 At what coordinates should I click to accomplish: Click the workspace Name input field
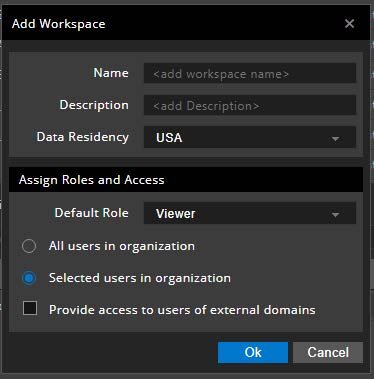pyautogui.click(x=250, y=73)
